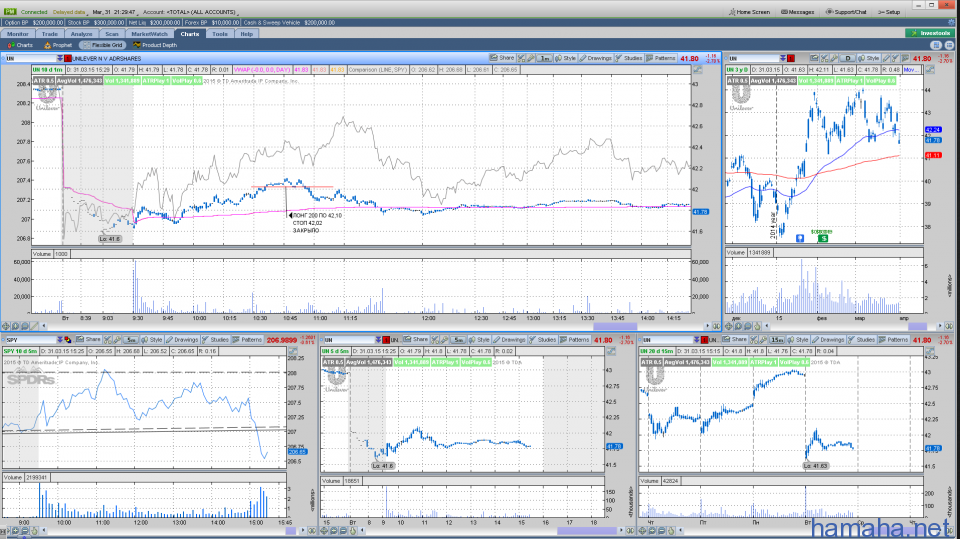The width and height of the screenshot is (960, 539).
Task: Switch to the Tools tab
Action: 220,34
